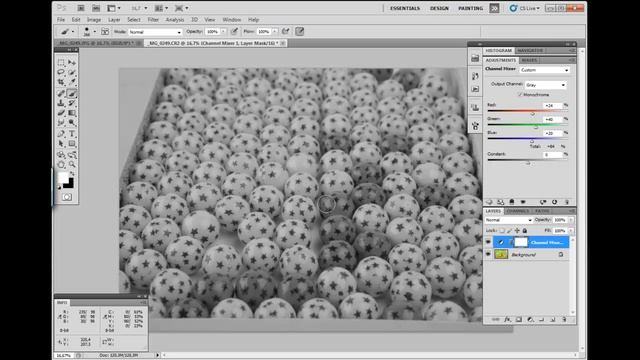Select the Spot Healing Brush tool

pos(61,93)
